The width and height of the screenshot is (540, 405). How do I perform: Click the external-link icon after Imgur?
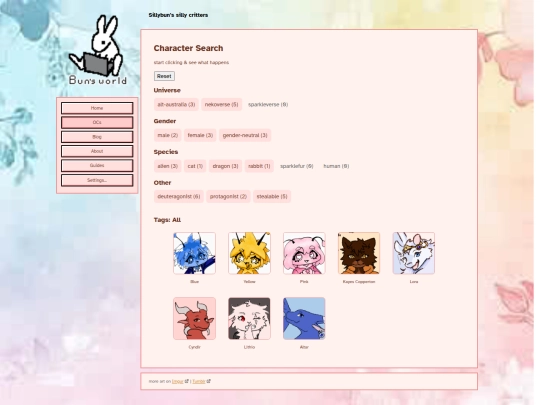tap(187, 381)
